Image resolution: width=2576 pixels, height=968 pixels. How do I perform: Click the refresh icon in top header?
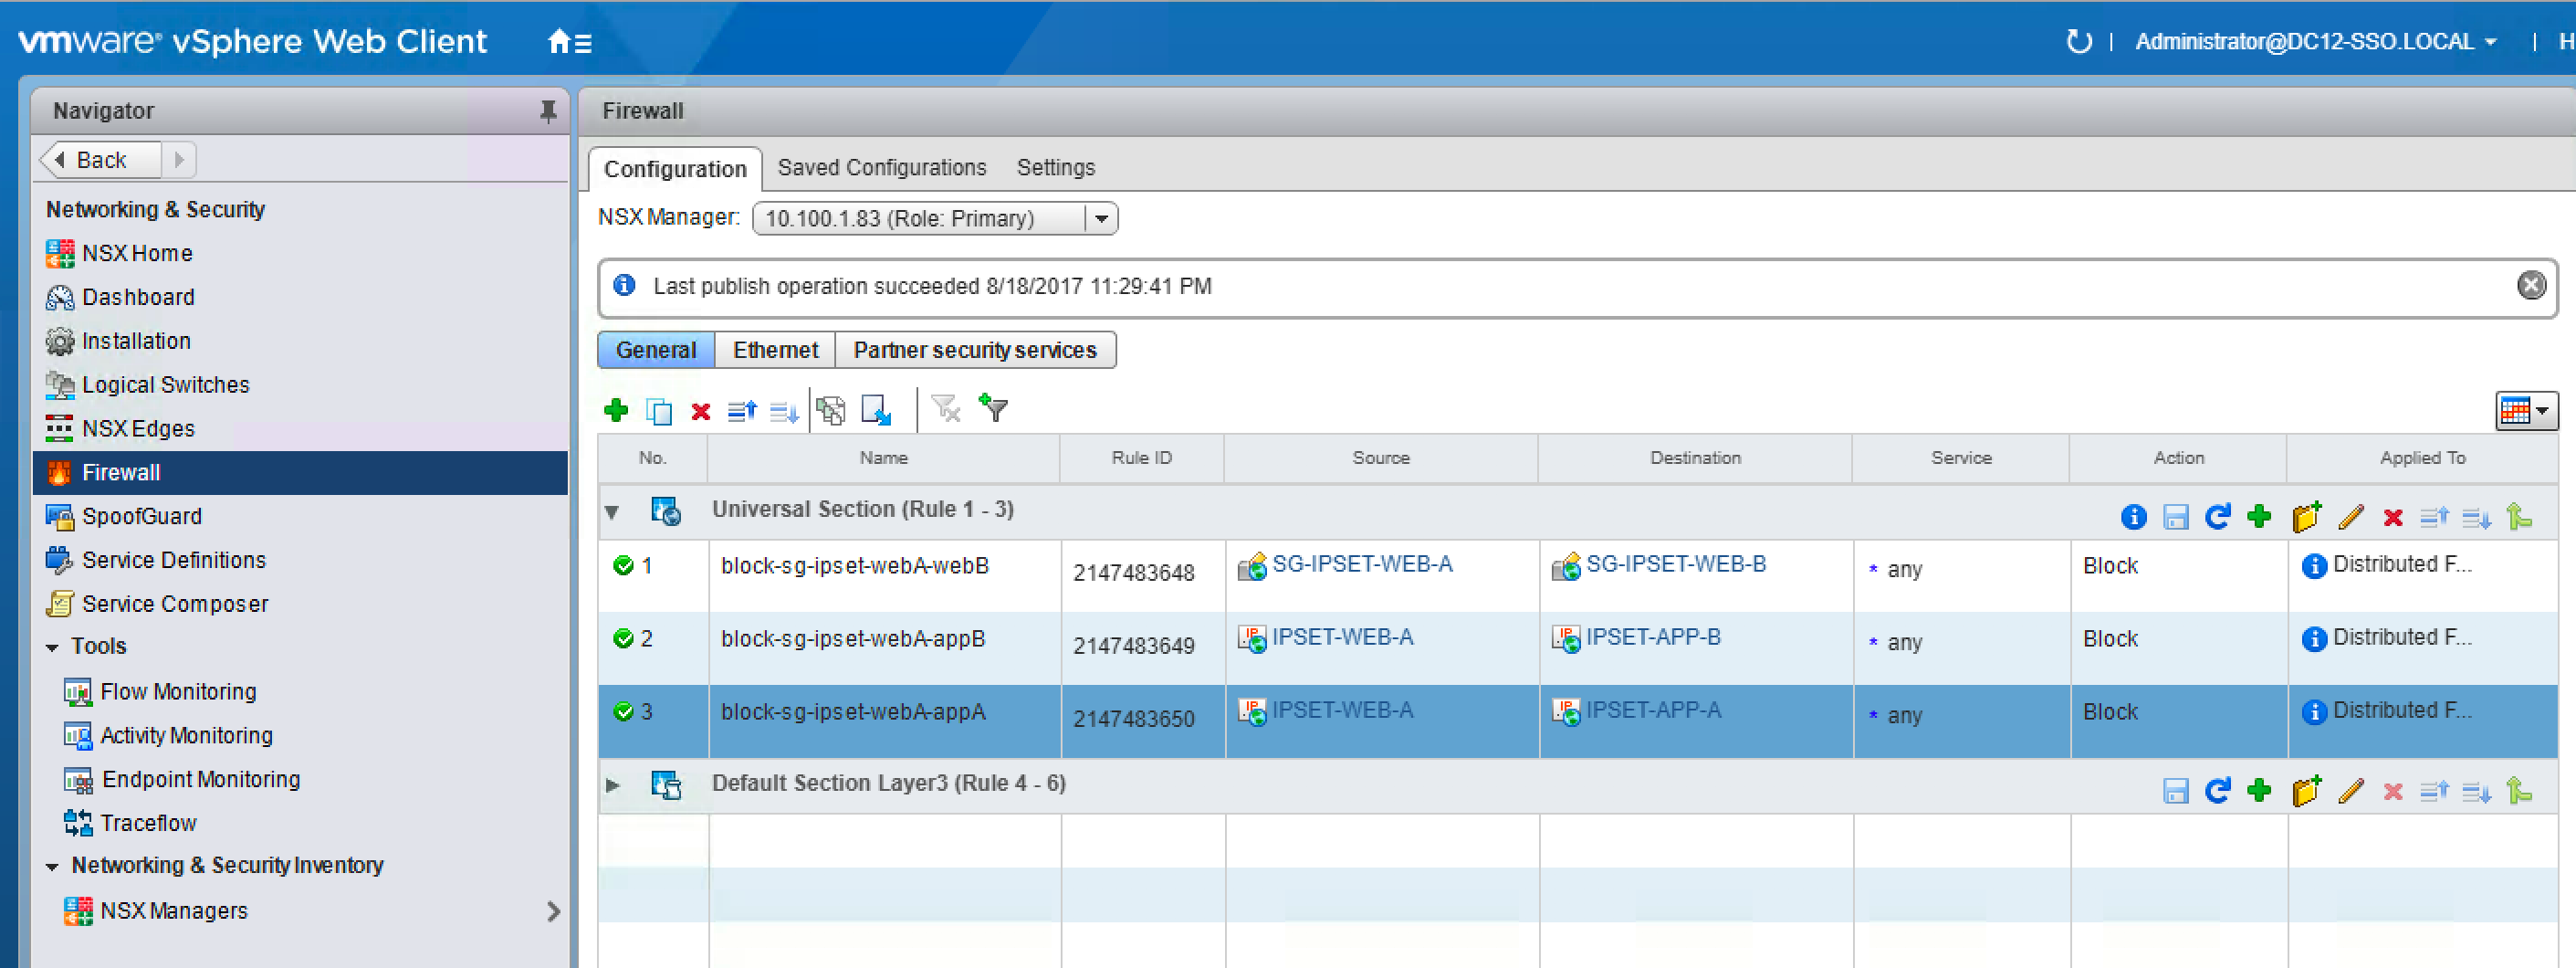point(2078,42)
